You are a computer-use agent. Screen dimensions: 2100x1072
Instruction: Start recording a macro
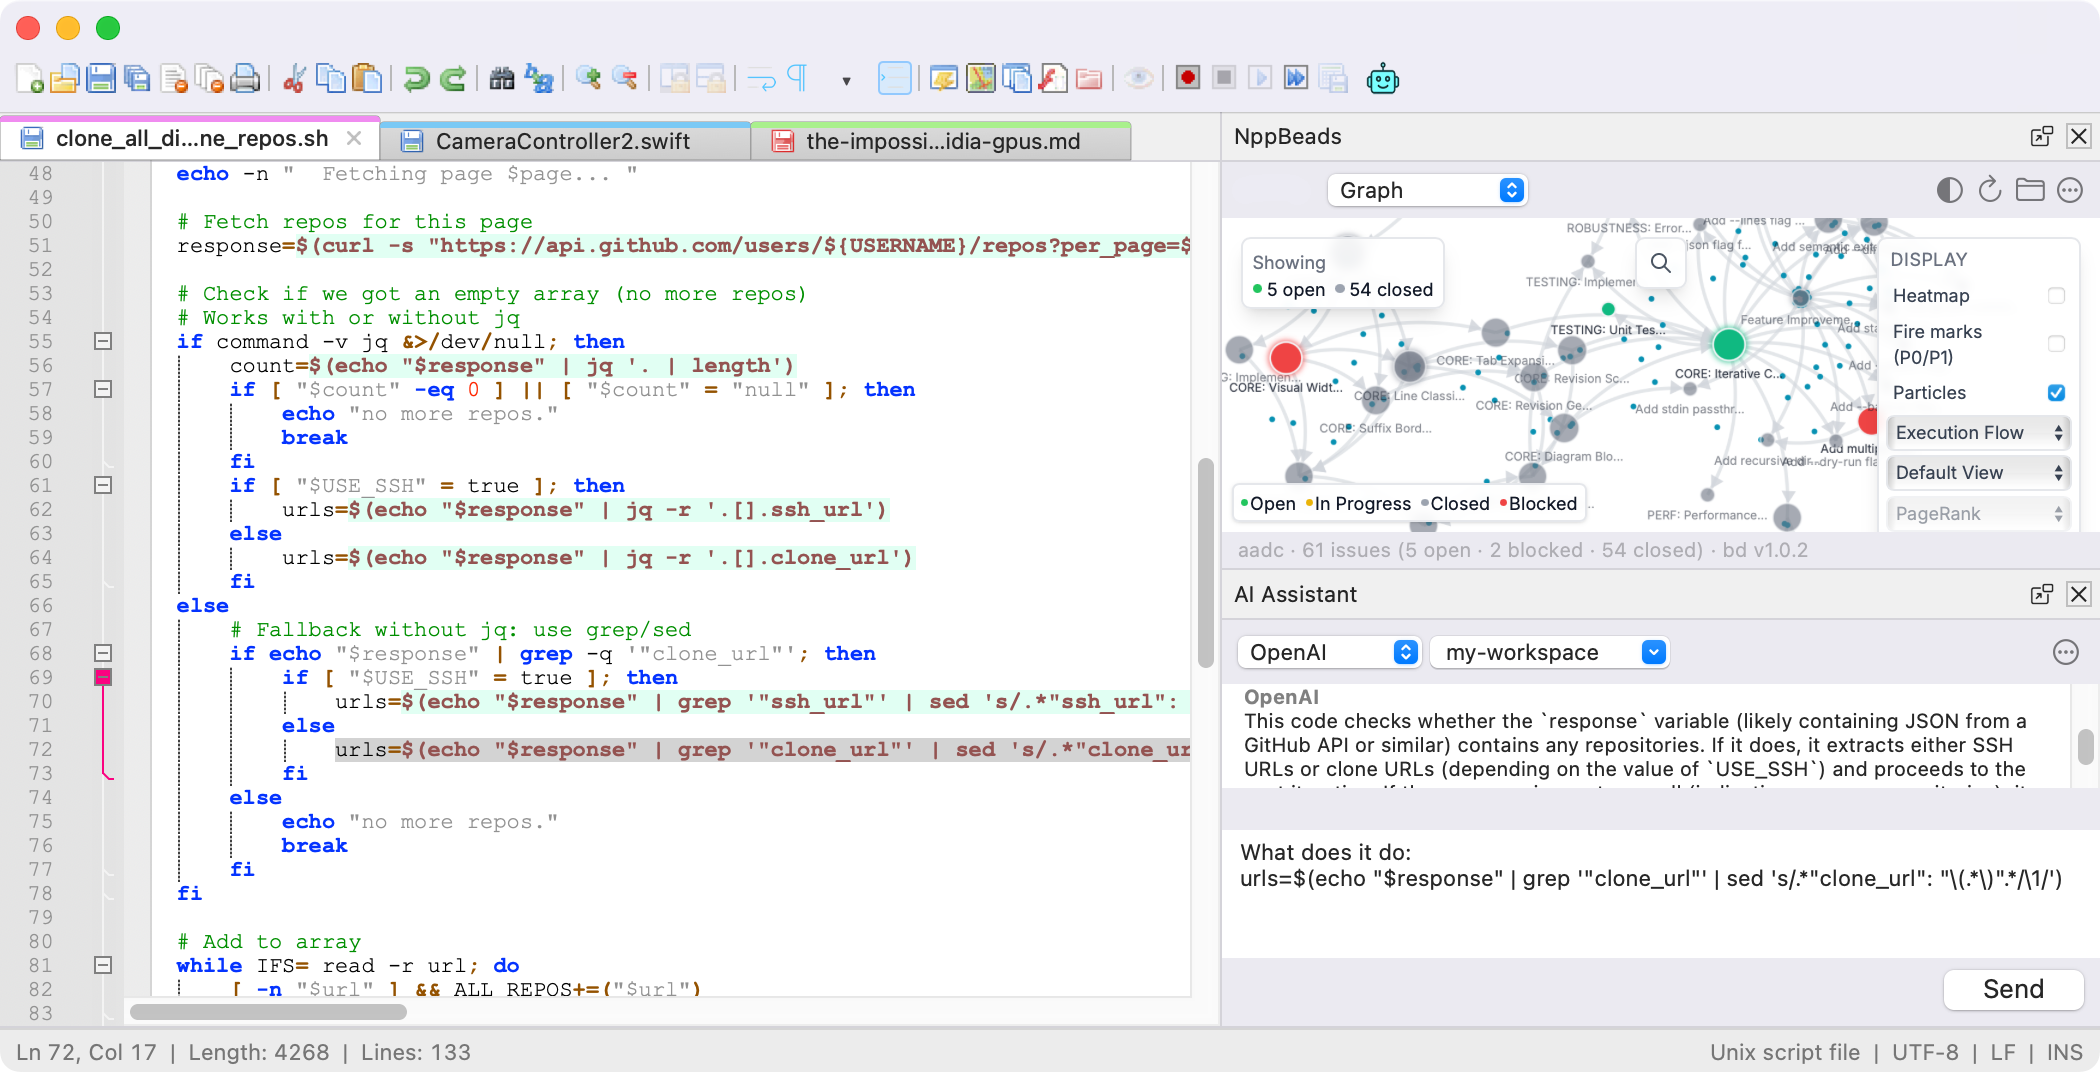(x=1187, y=78)
